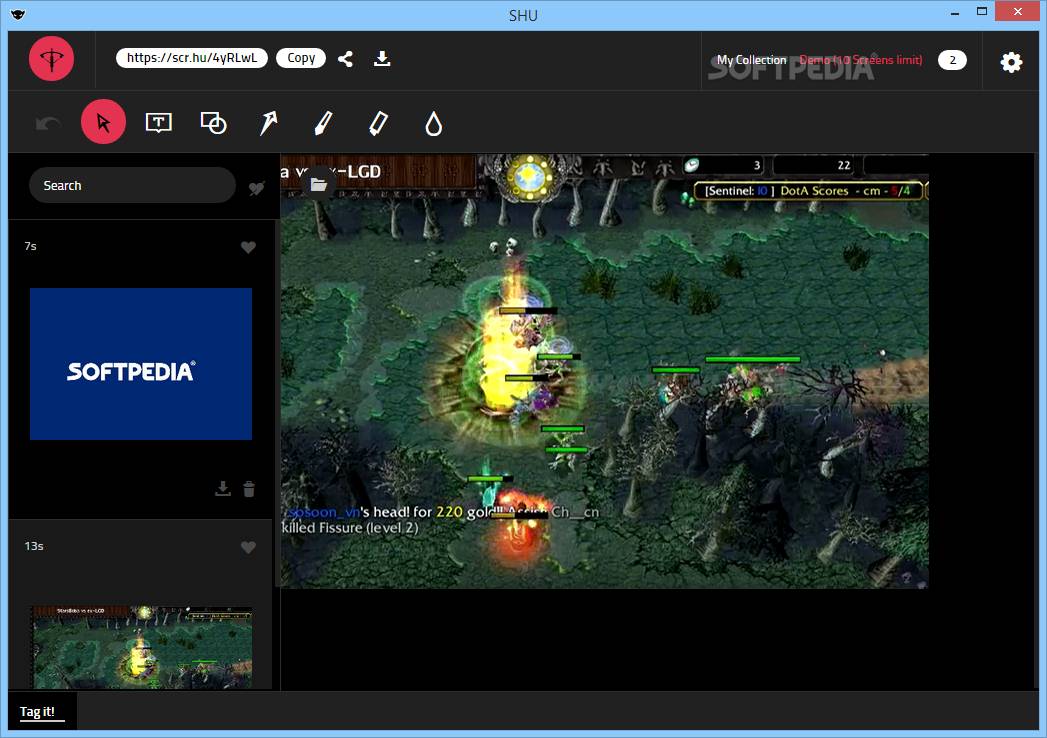Select the pen drawing tool

(x=323, y=123)
